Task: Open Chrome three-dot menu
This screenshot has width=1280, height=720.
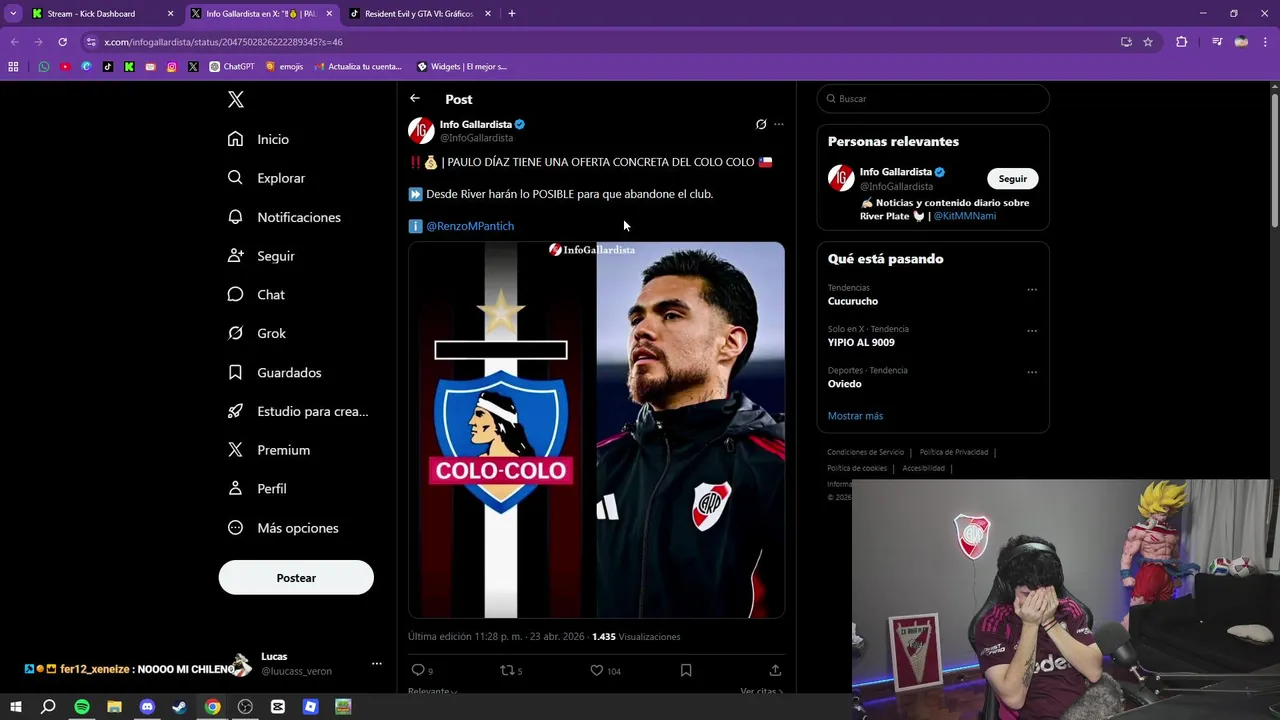Action: [x=1266, y=42]
